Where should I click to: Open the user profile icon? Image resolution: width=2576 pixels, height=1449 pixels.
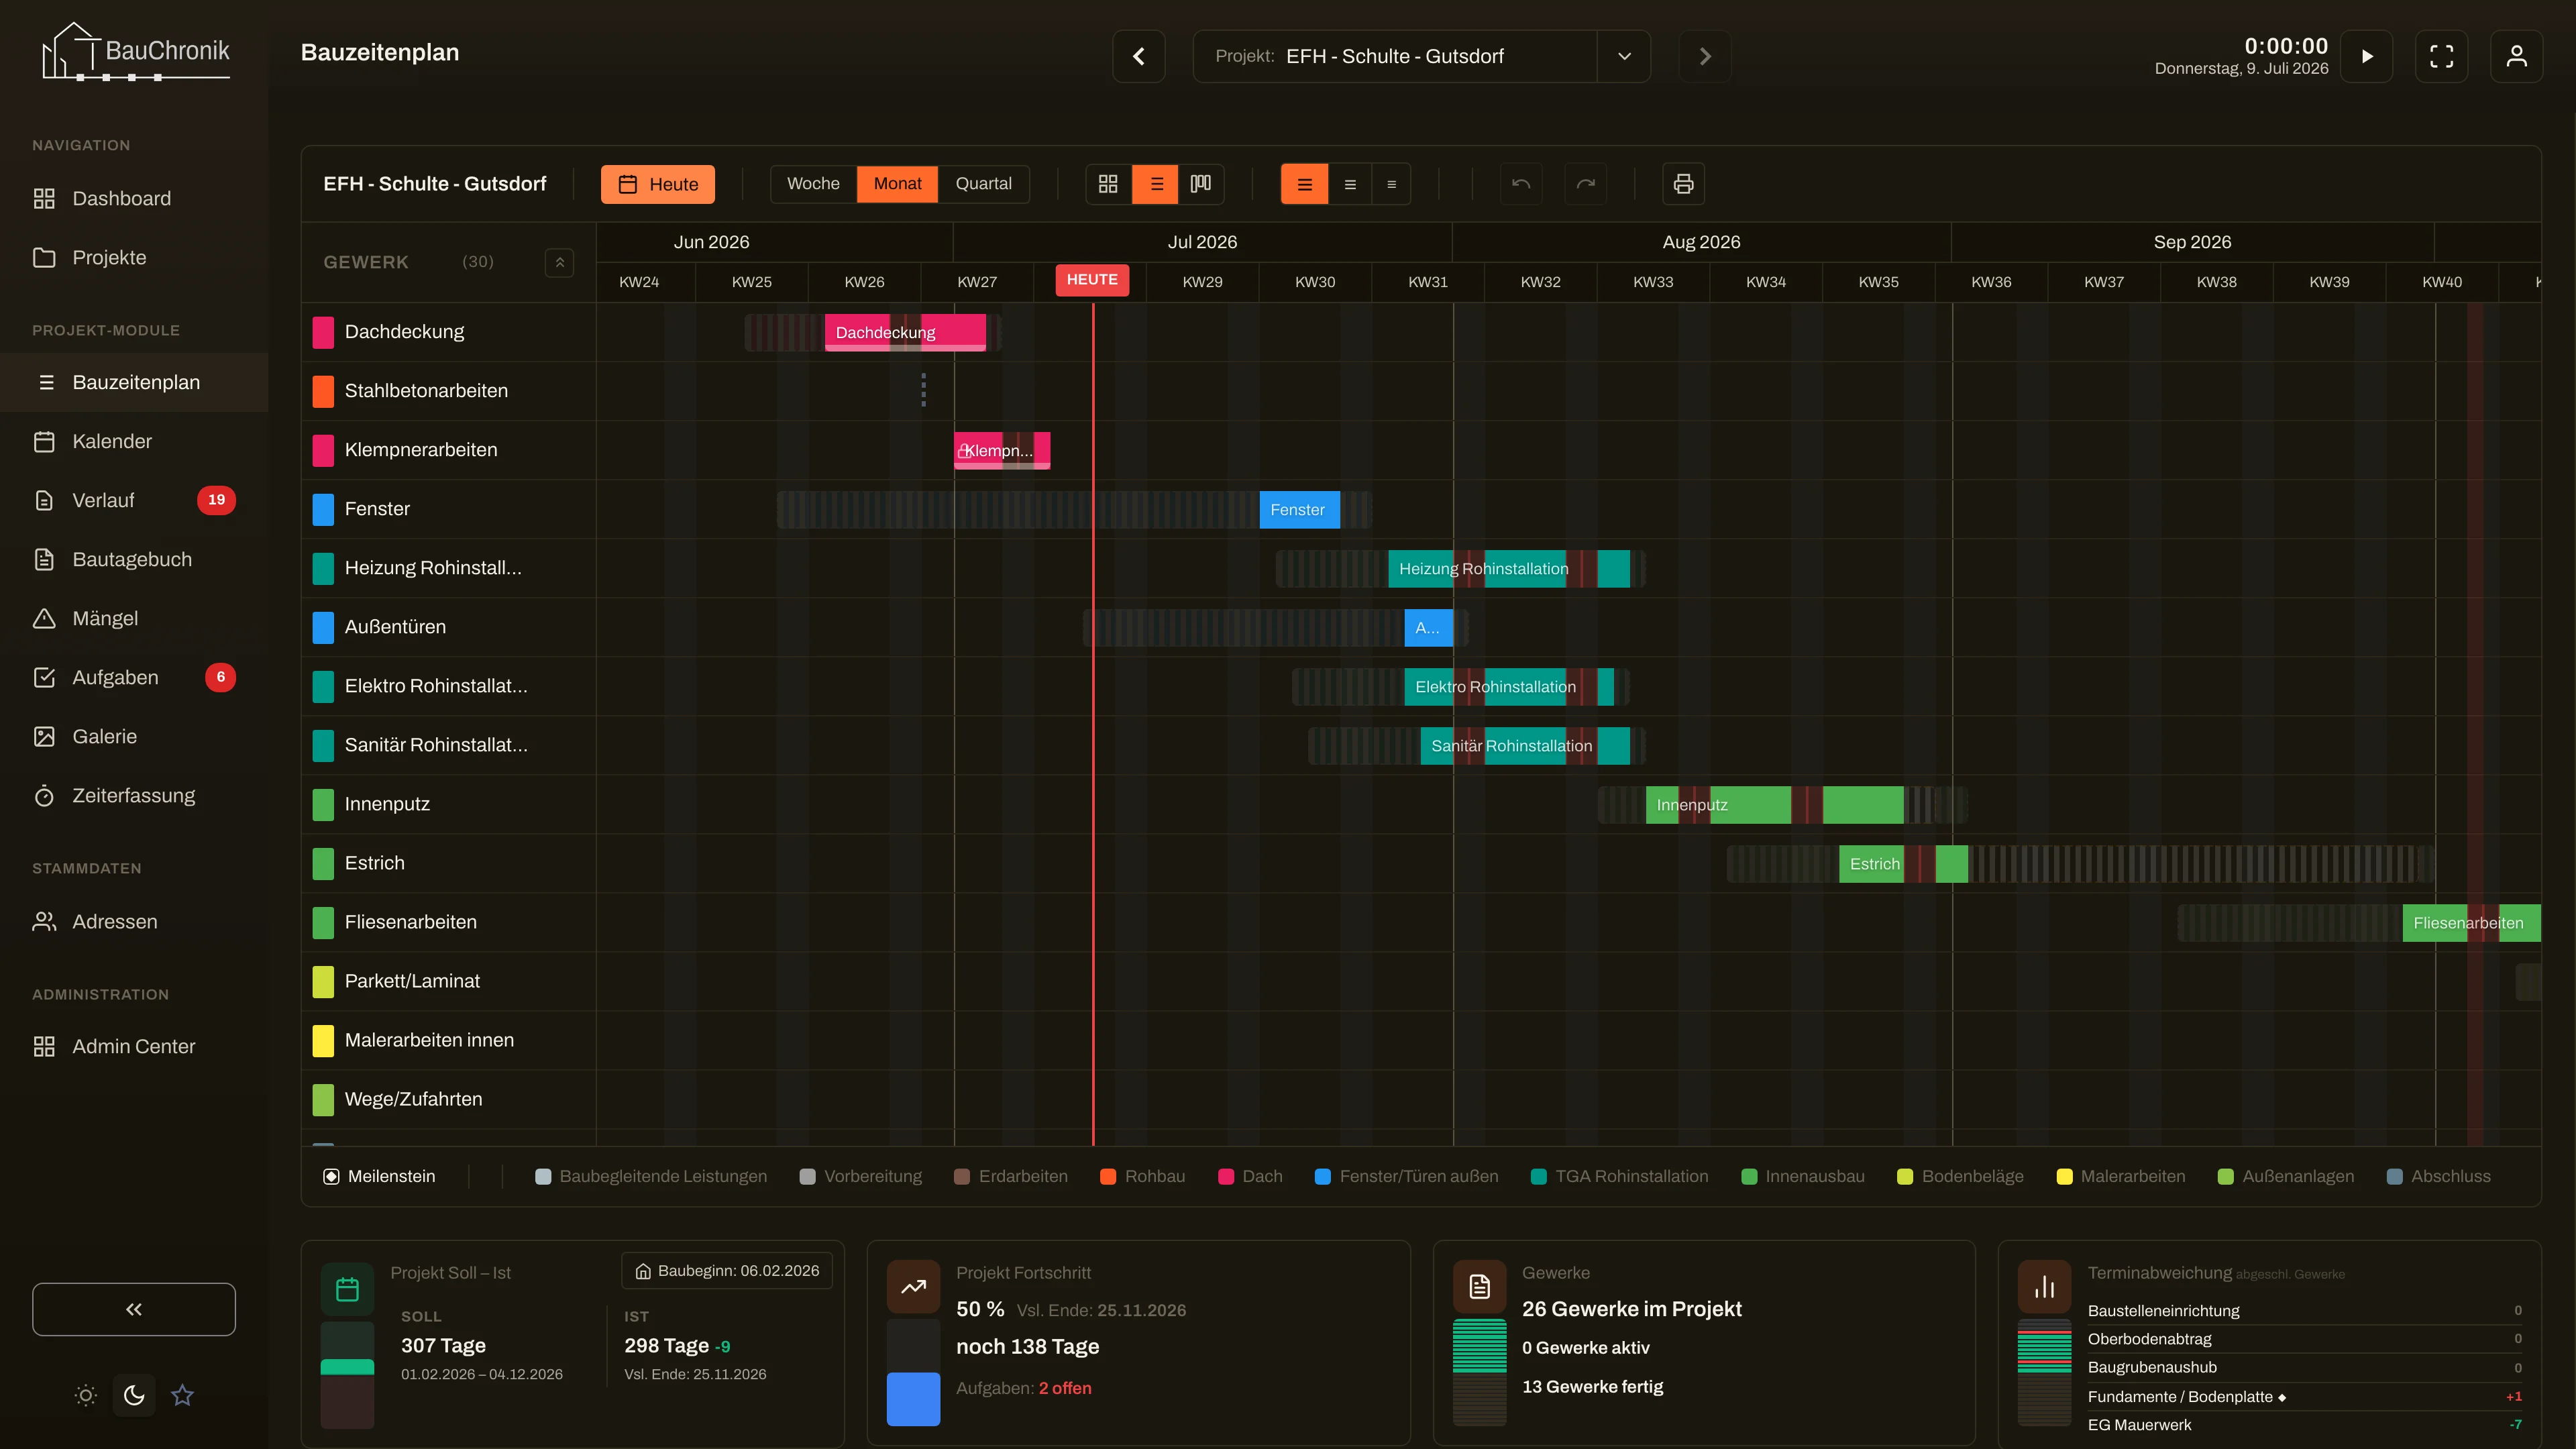[x=2516, y=56]
